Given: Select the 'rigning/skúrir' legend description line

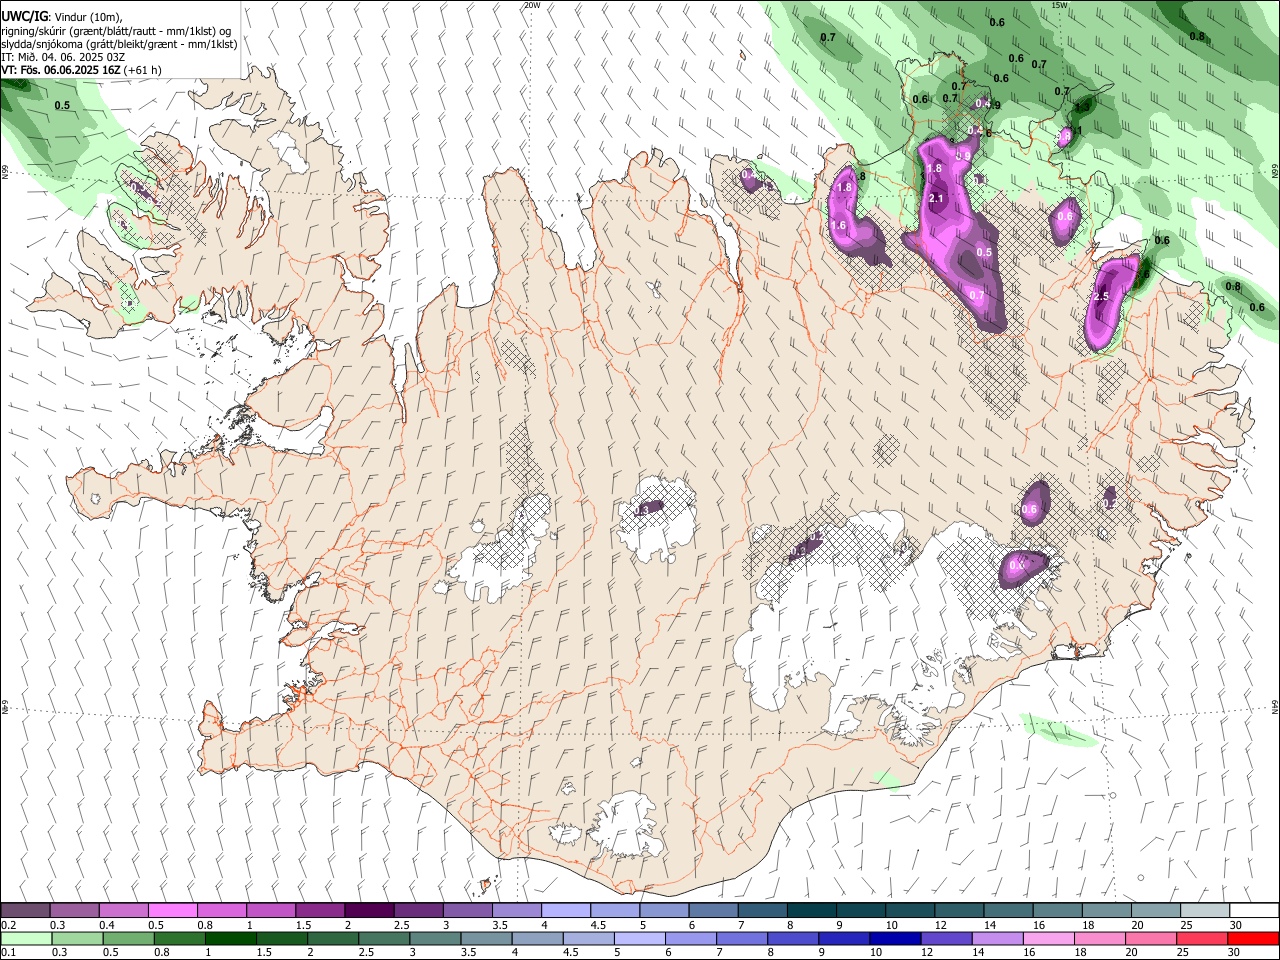Looking at the screenshot, I should (x=116, y=31).
